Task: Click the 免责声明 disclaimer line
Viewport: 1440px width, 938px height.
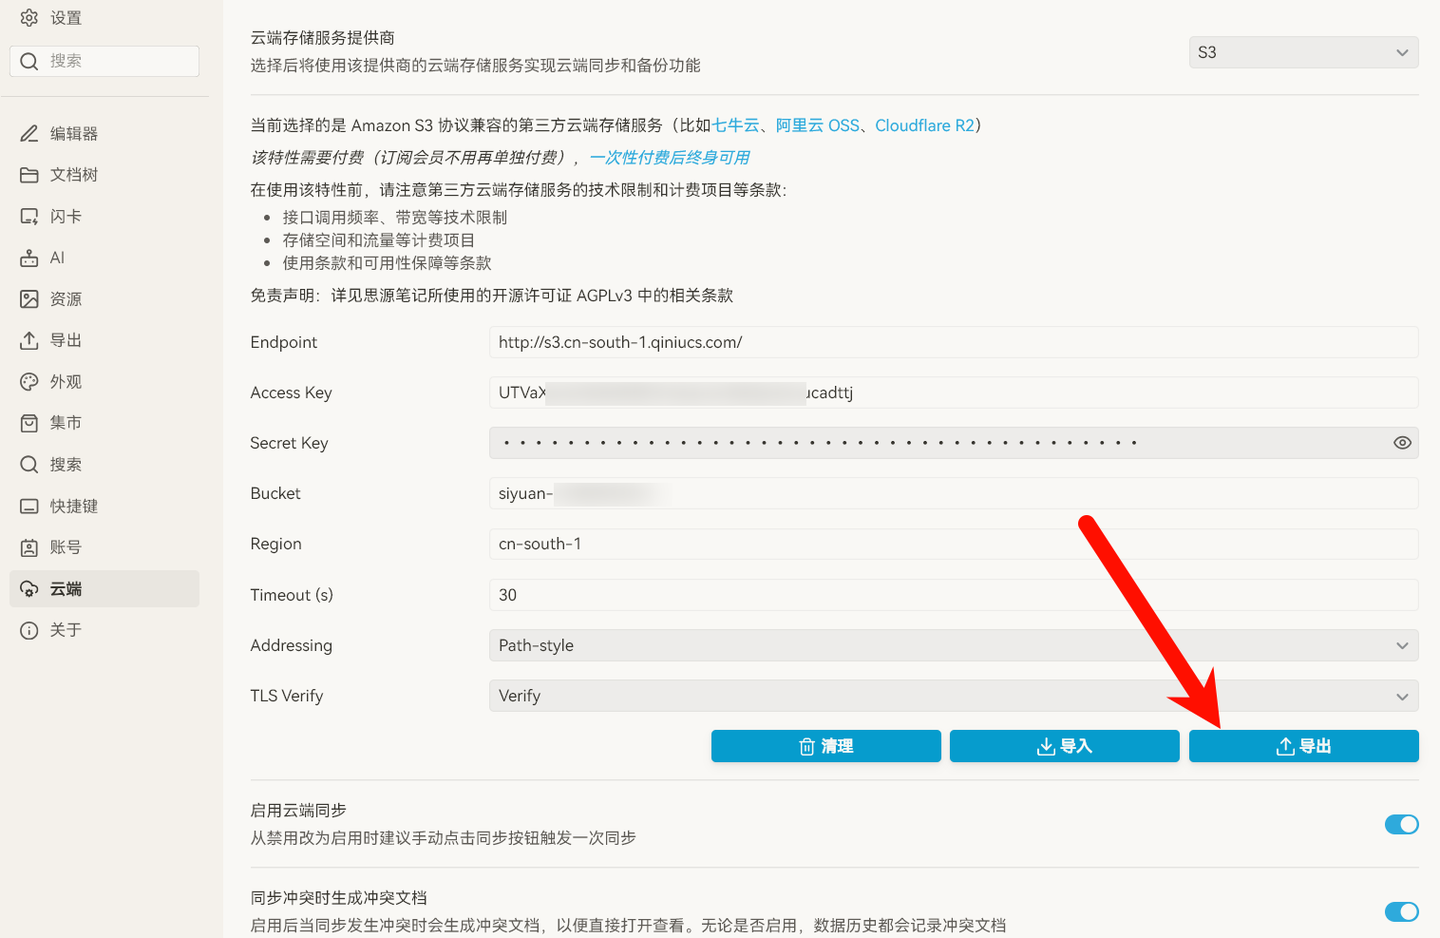Action: [x=492, y=296]
